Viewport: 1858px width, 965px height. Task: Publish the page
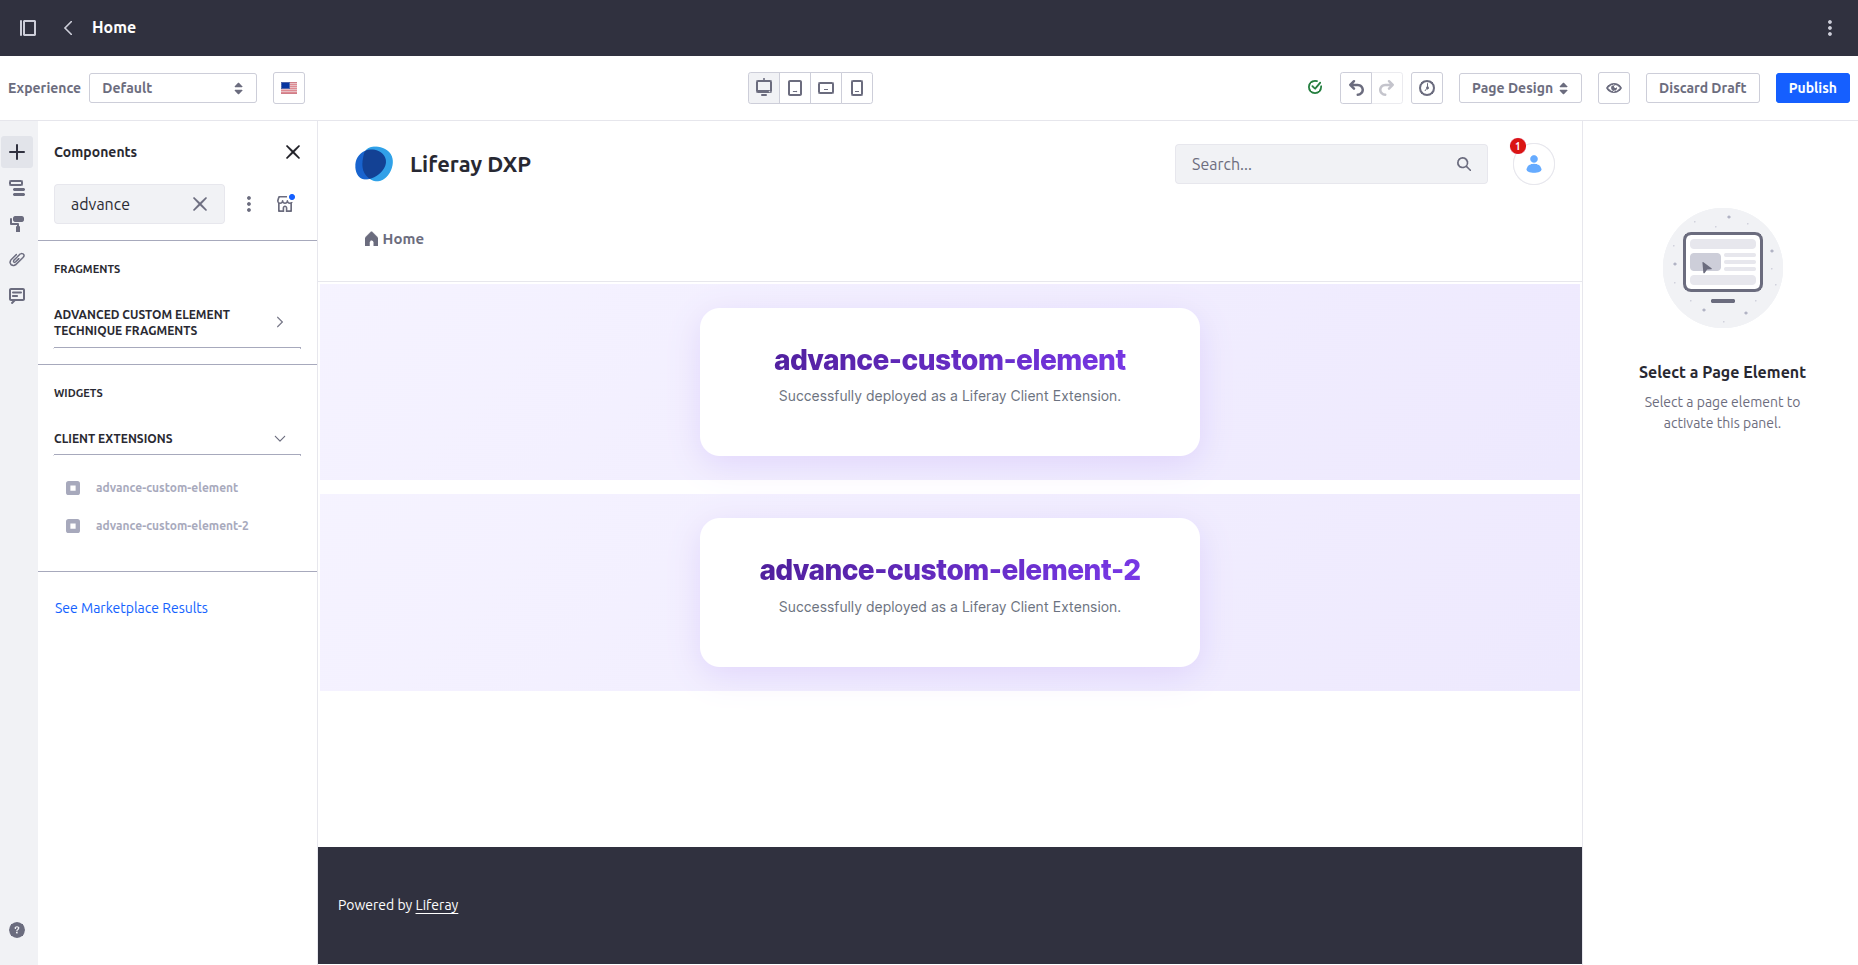click(x=1812, y=88)
